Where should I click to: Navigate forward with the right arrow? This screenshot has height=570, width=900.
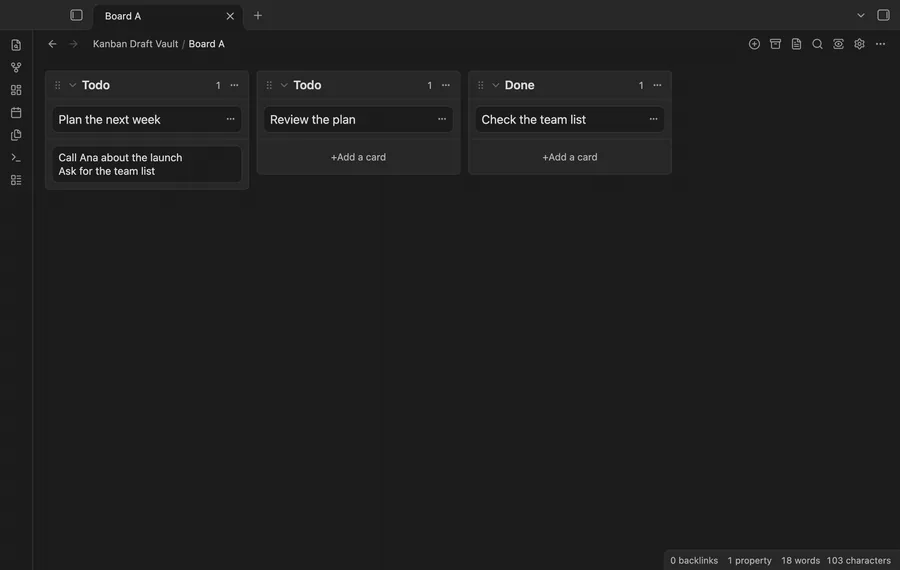pyautogui.click(x=73, y=44)
